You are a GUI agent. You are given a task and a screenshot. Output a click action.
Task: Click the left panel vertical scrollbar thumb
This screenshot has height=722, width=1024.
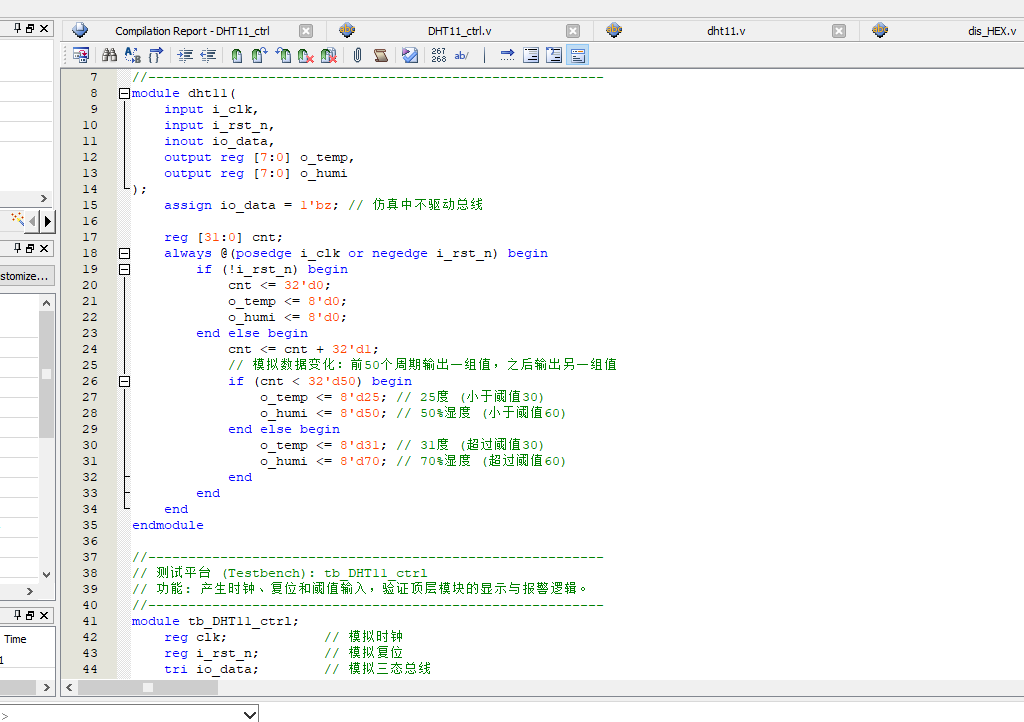coord(46,374)
